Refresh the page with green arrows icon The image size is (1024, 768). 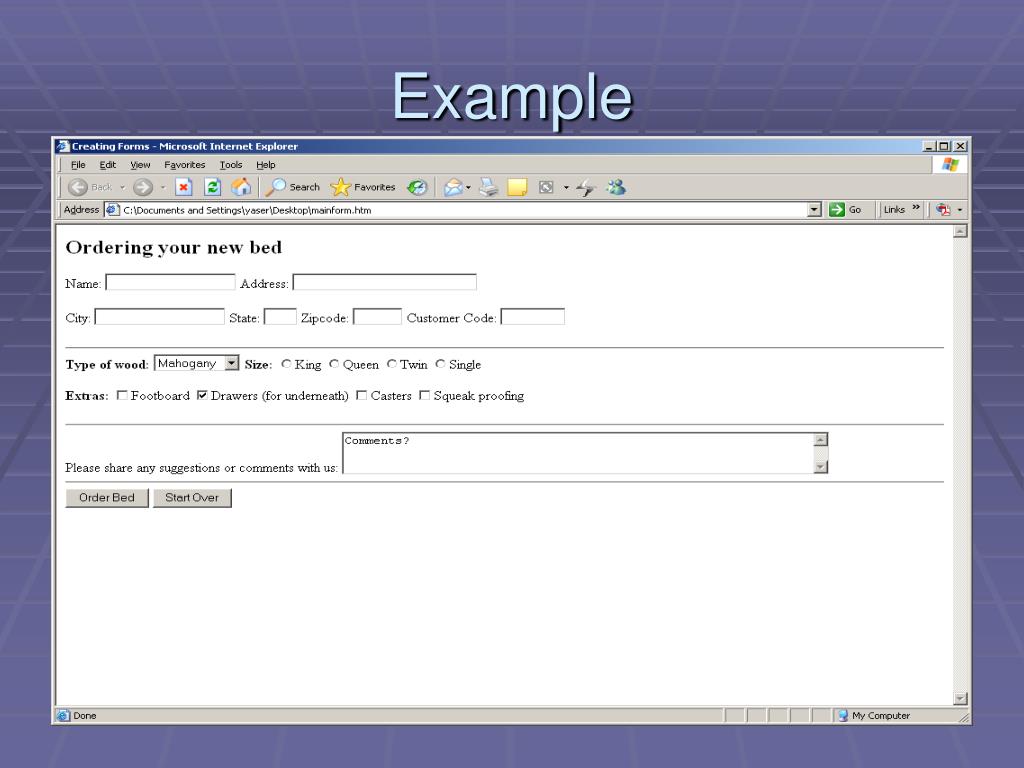click(212, 187)
